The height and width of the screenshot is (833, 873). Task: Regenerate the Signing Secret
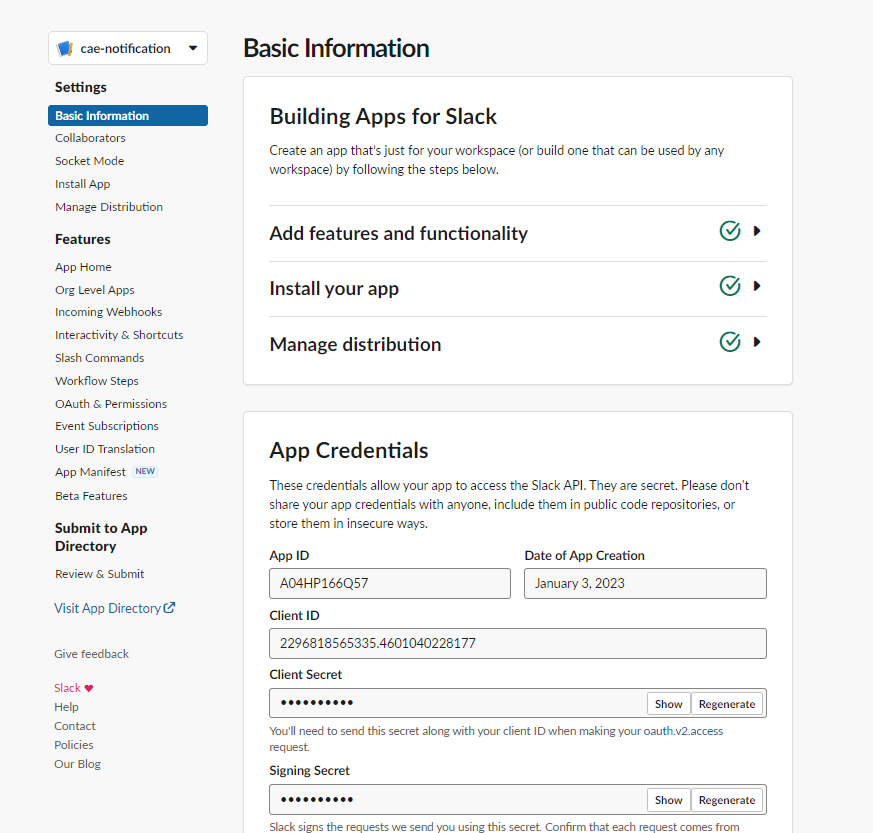click(727, 800)
